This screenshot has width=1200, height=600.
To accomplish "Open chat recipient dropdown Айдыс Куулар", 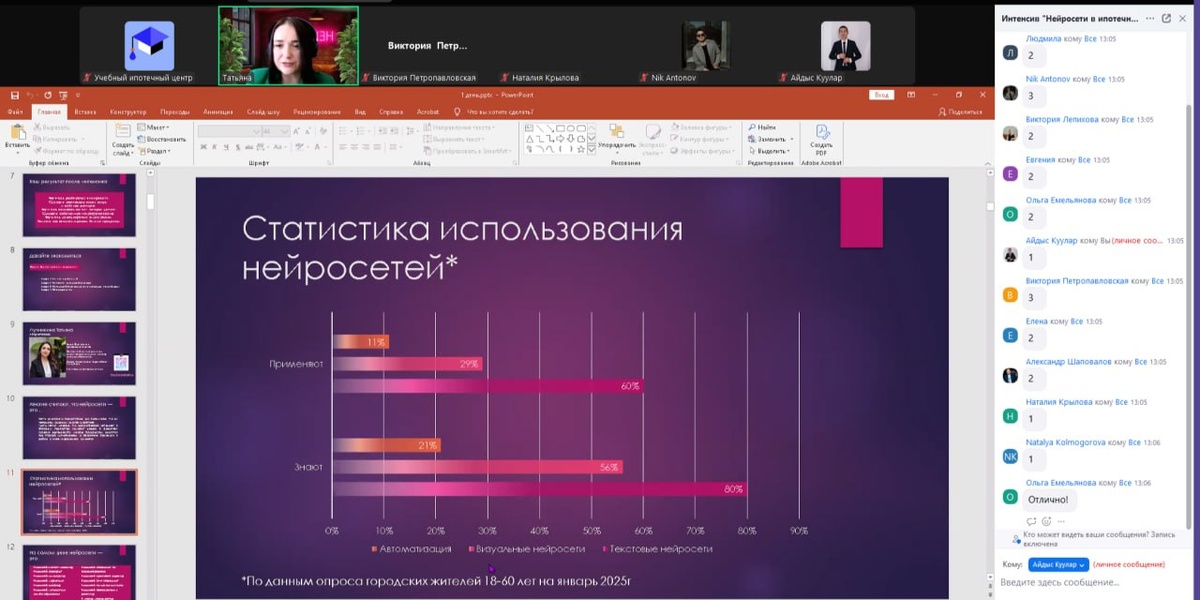I will 1058,565.
